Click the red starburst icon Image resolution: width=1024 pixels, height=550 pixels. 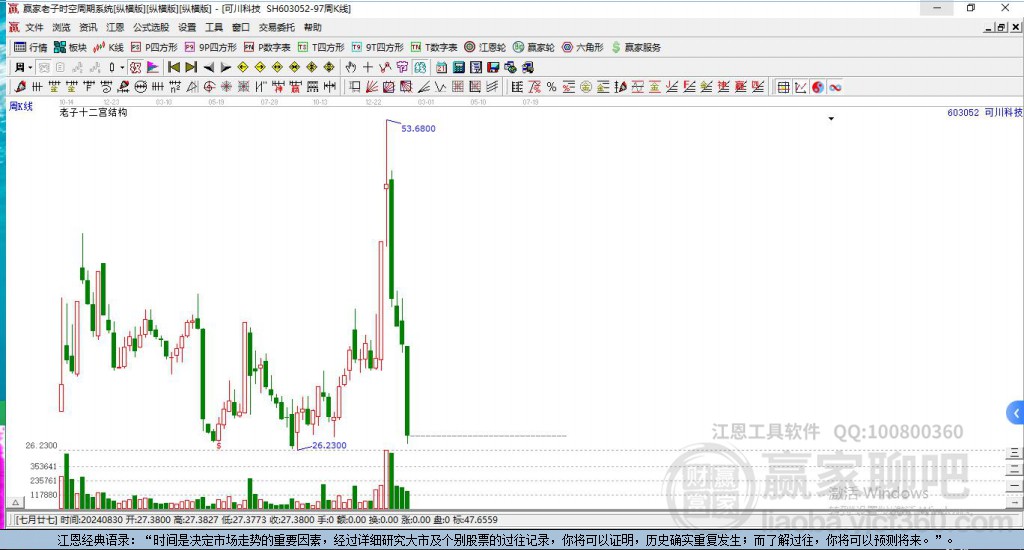click(x=226, y=87)
